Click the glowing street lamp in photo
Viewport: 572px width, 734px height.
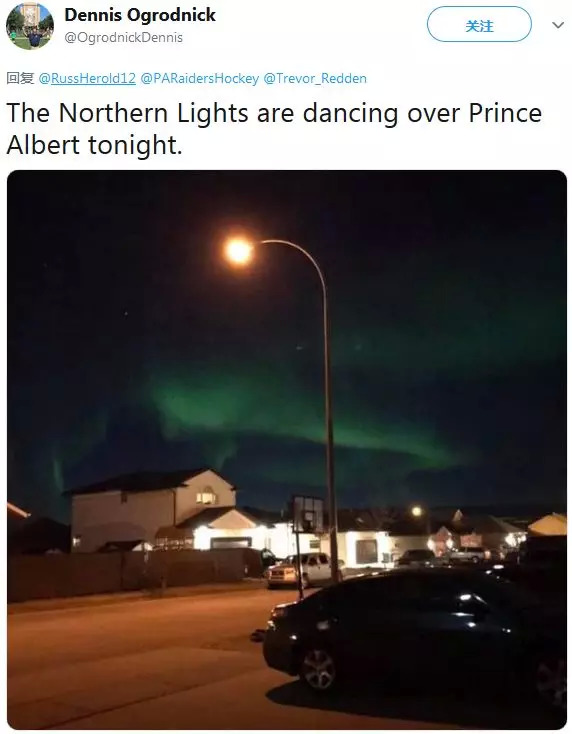tap(238, 251)
